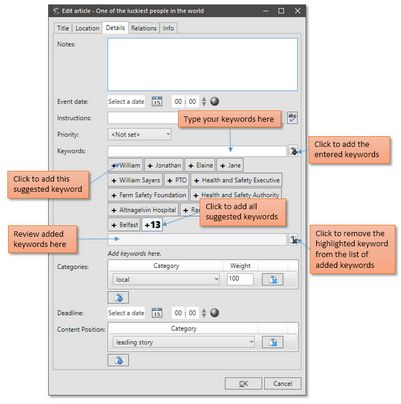Click the Event date time stepper arrows

click(204, 101)
